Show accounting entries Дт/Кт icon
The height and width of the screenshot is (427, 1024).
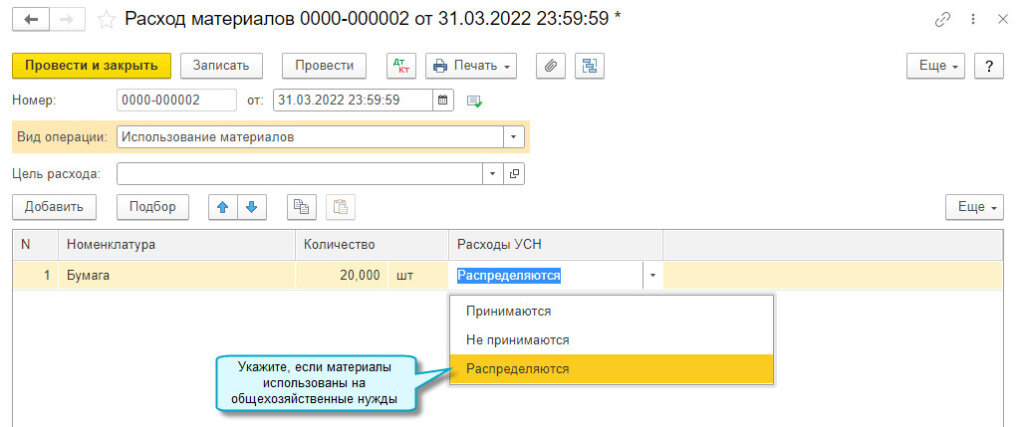pyautogui.click(x=403, y=66)
